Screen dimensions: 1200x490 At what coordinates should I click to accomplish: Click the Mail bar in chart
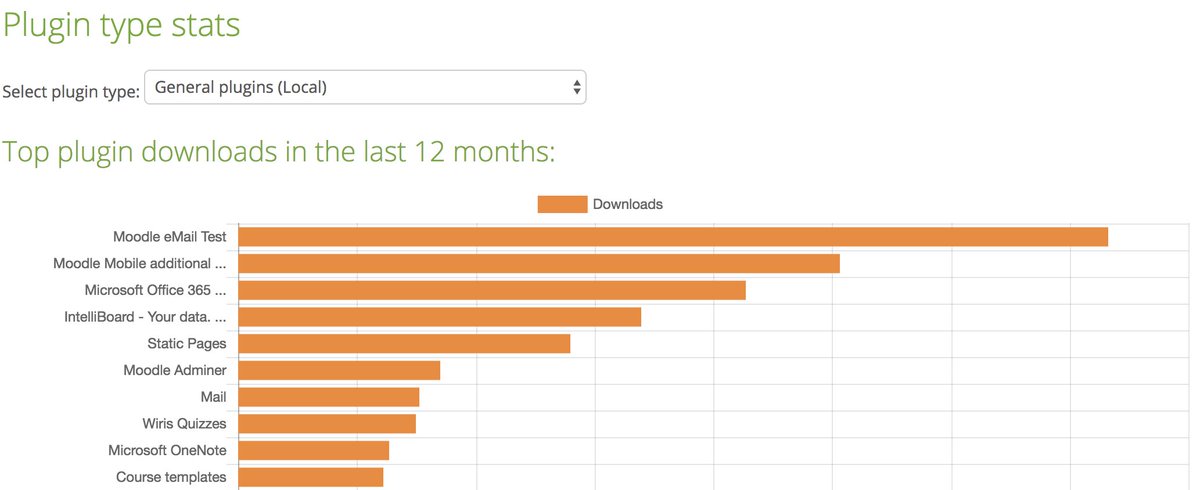coord(328,397)
